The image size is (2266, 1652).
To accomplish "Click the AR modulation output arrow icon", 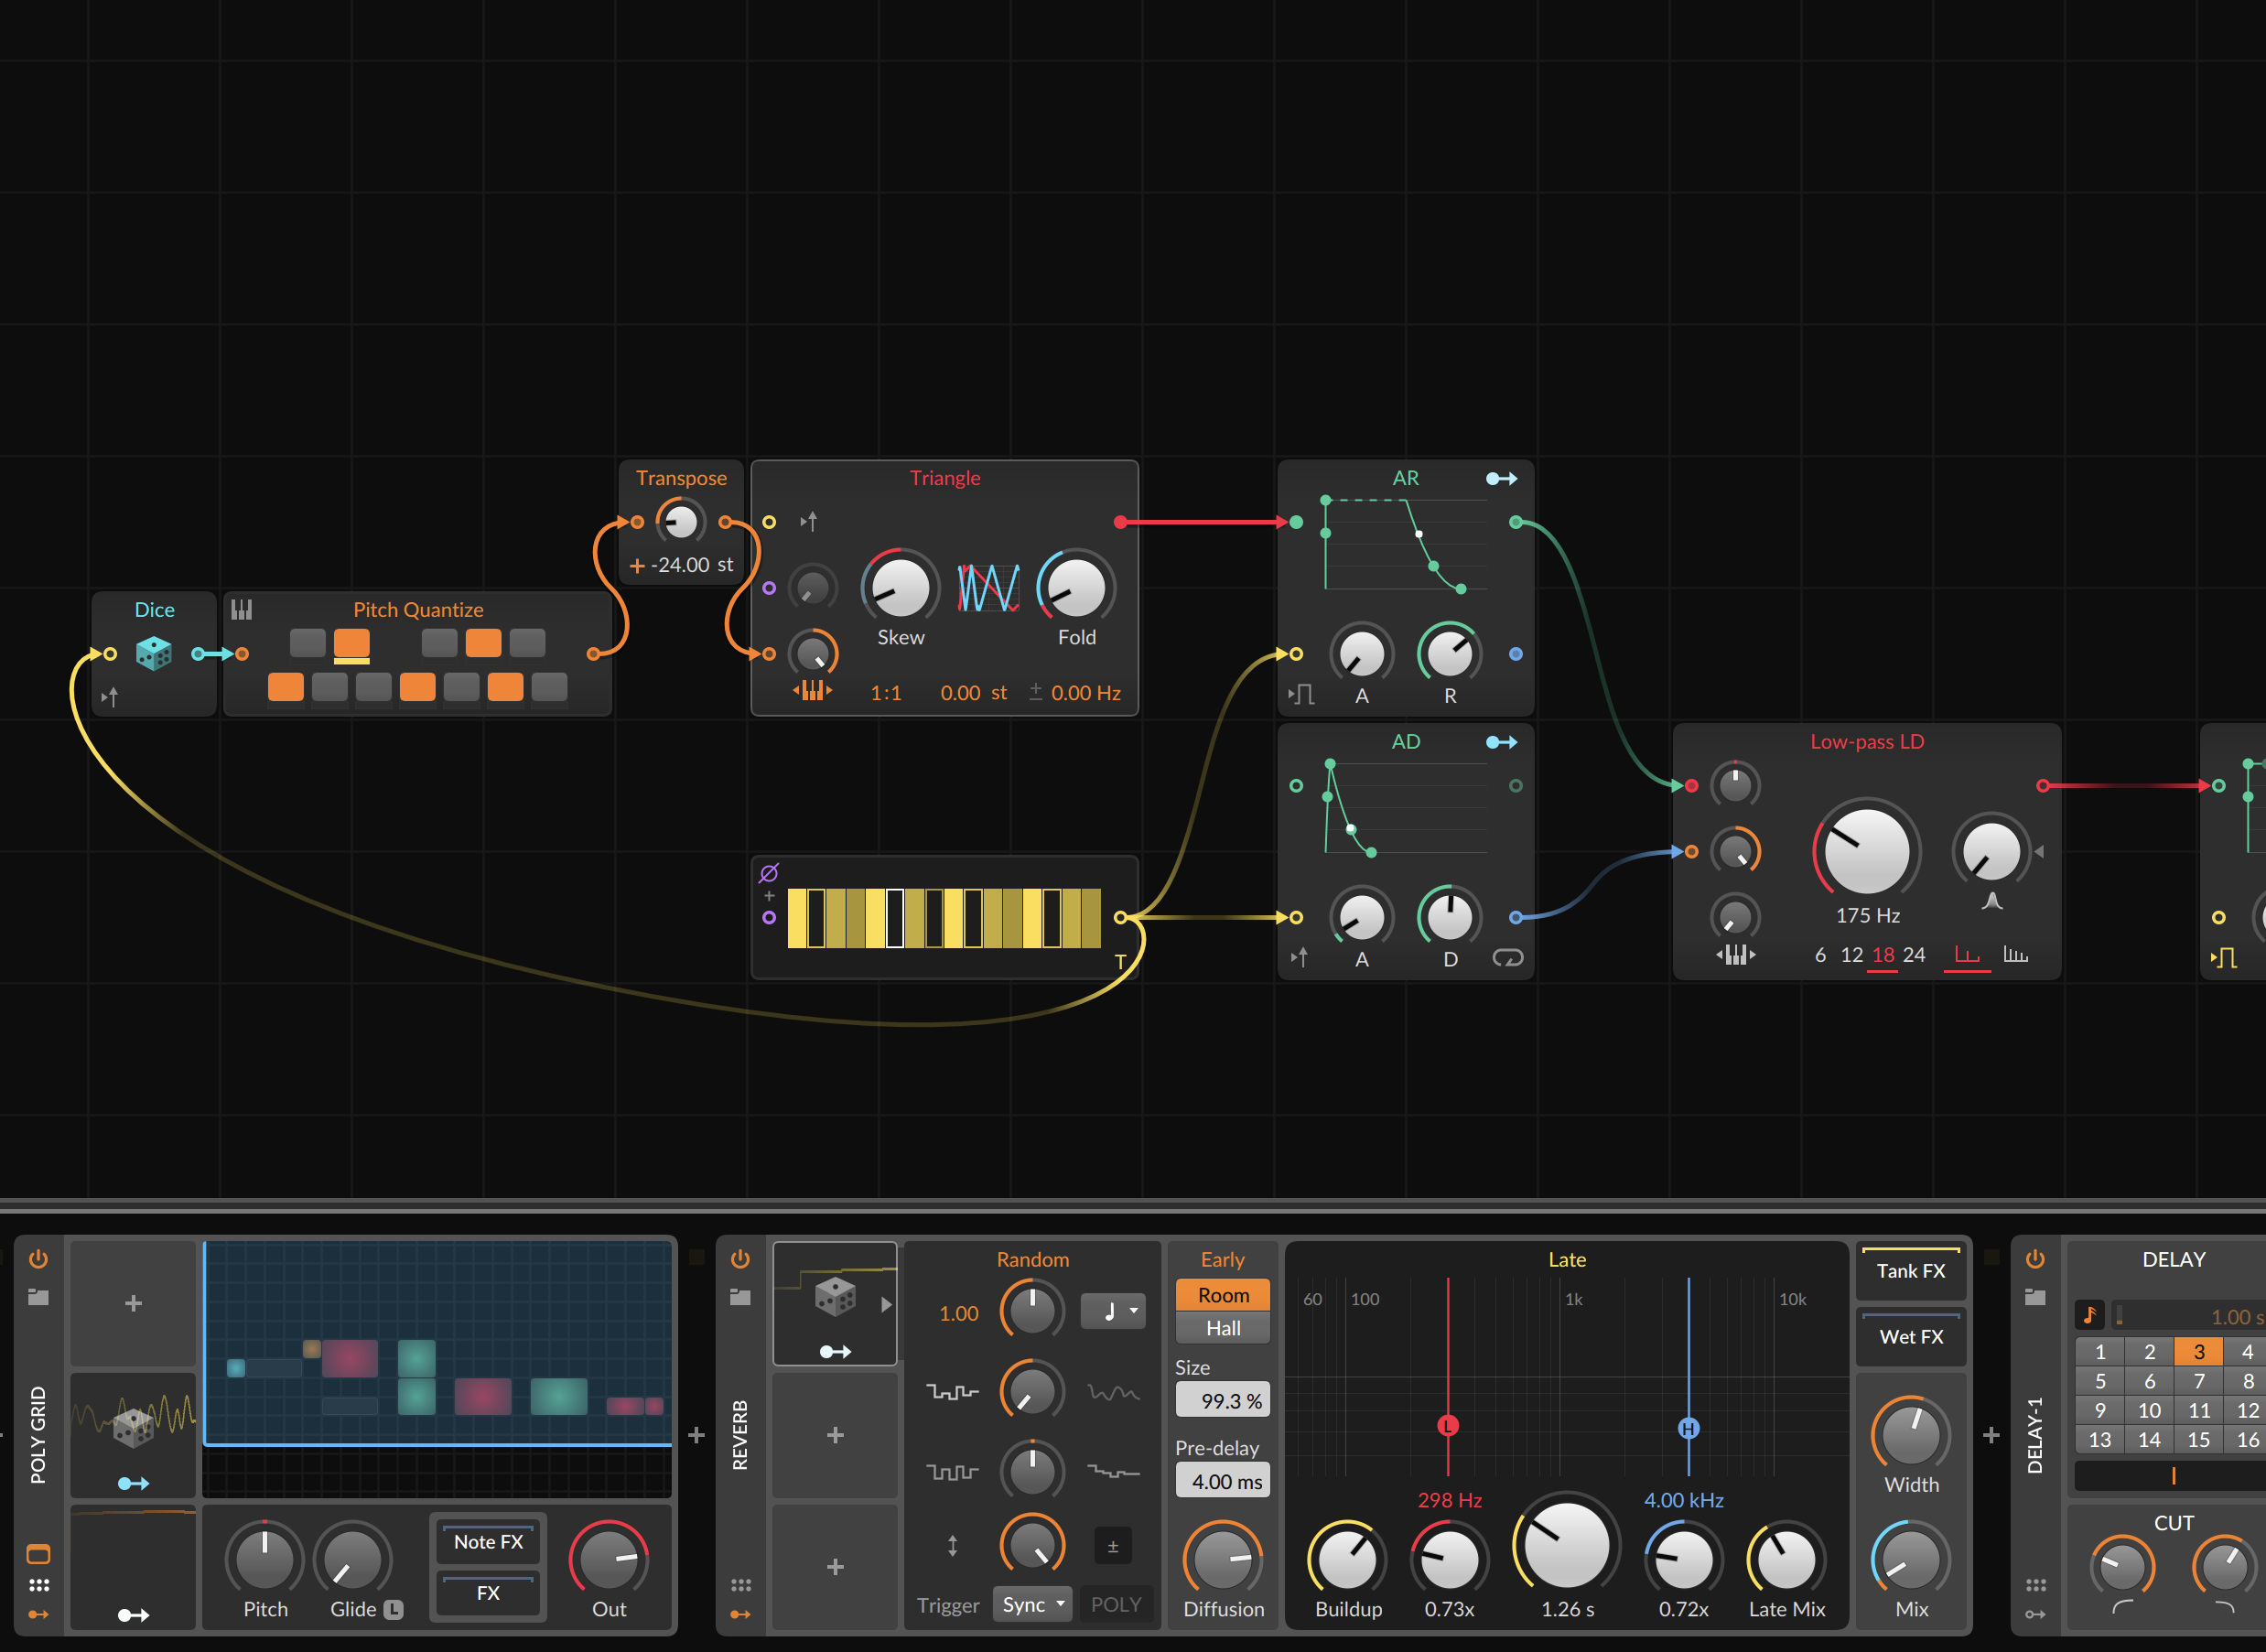I will pyautogui.click(x=1501, y=478).
